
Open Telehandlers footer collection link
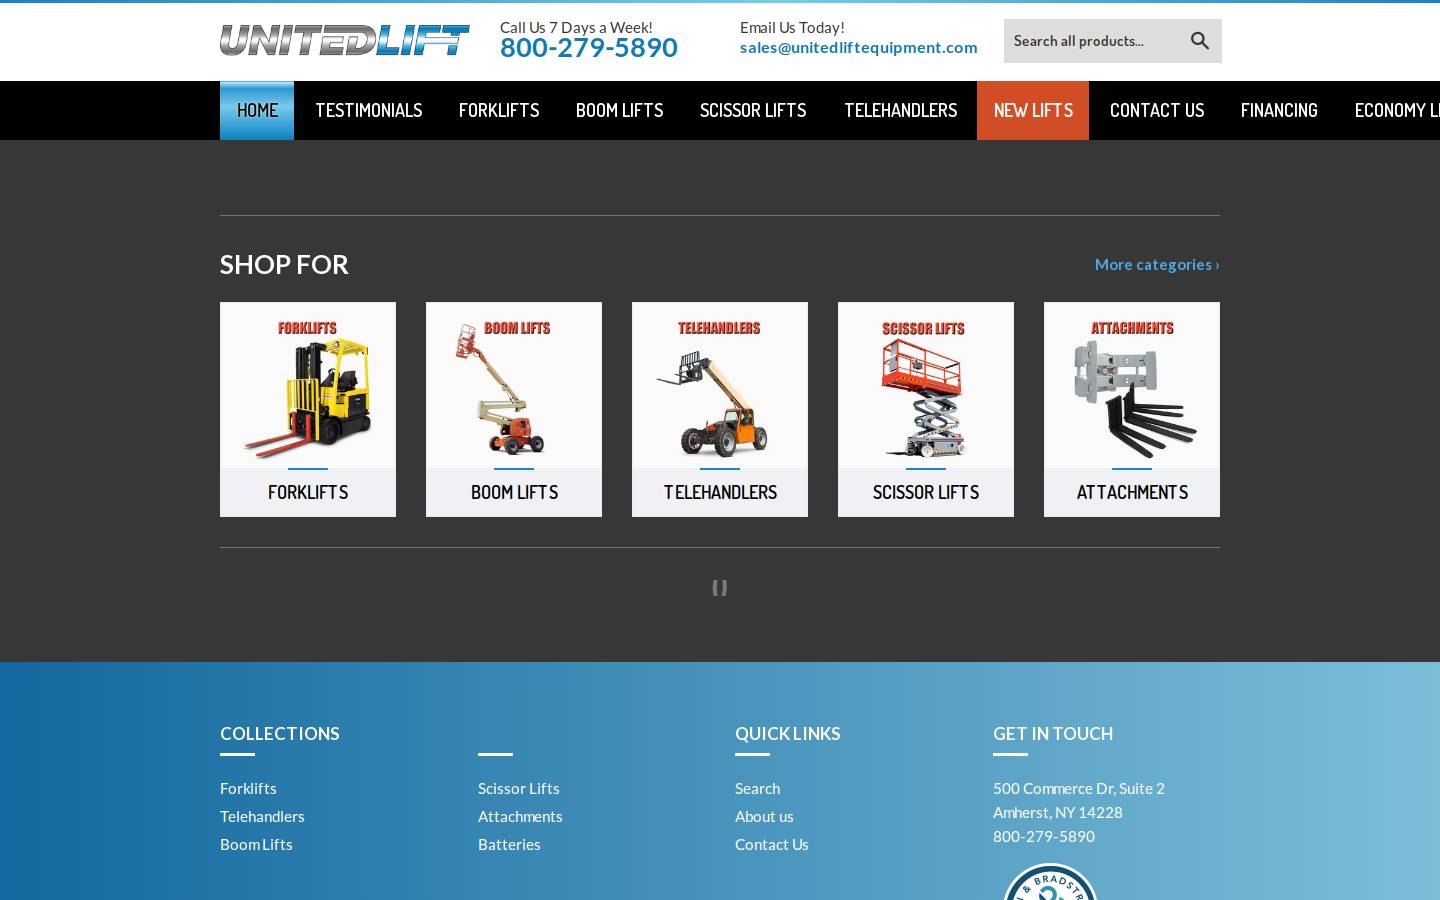point(262,816)
